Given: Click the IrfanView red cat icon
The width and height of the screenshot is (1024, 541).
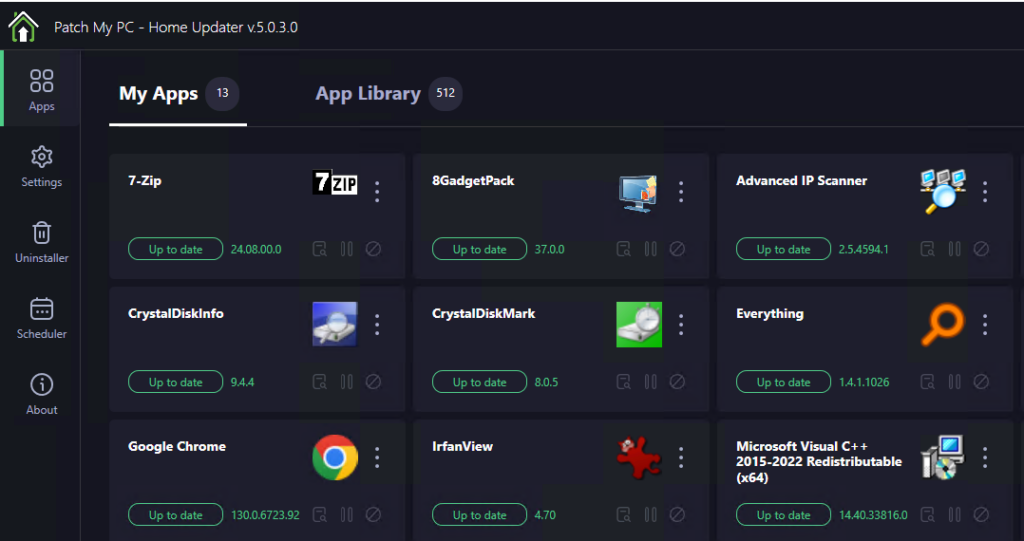Looking at the screenshot, I should point(639,457).
